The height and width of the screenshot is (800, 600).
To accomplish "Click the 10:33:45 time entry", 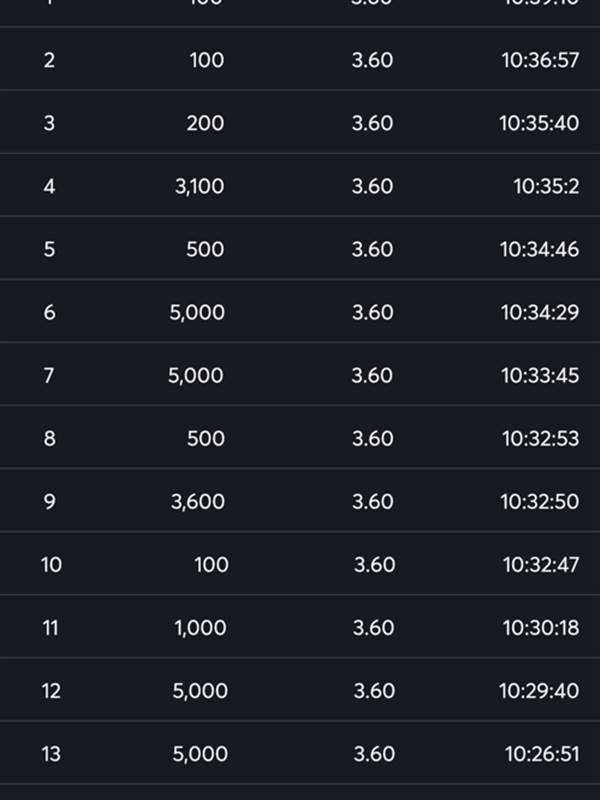I will pos(540,376).
